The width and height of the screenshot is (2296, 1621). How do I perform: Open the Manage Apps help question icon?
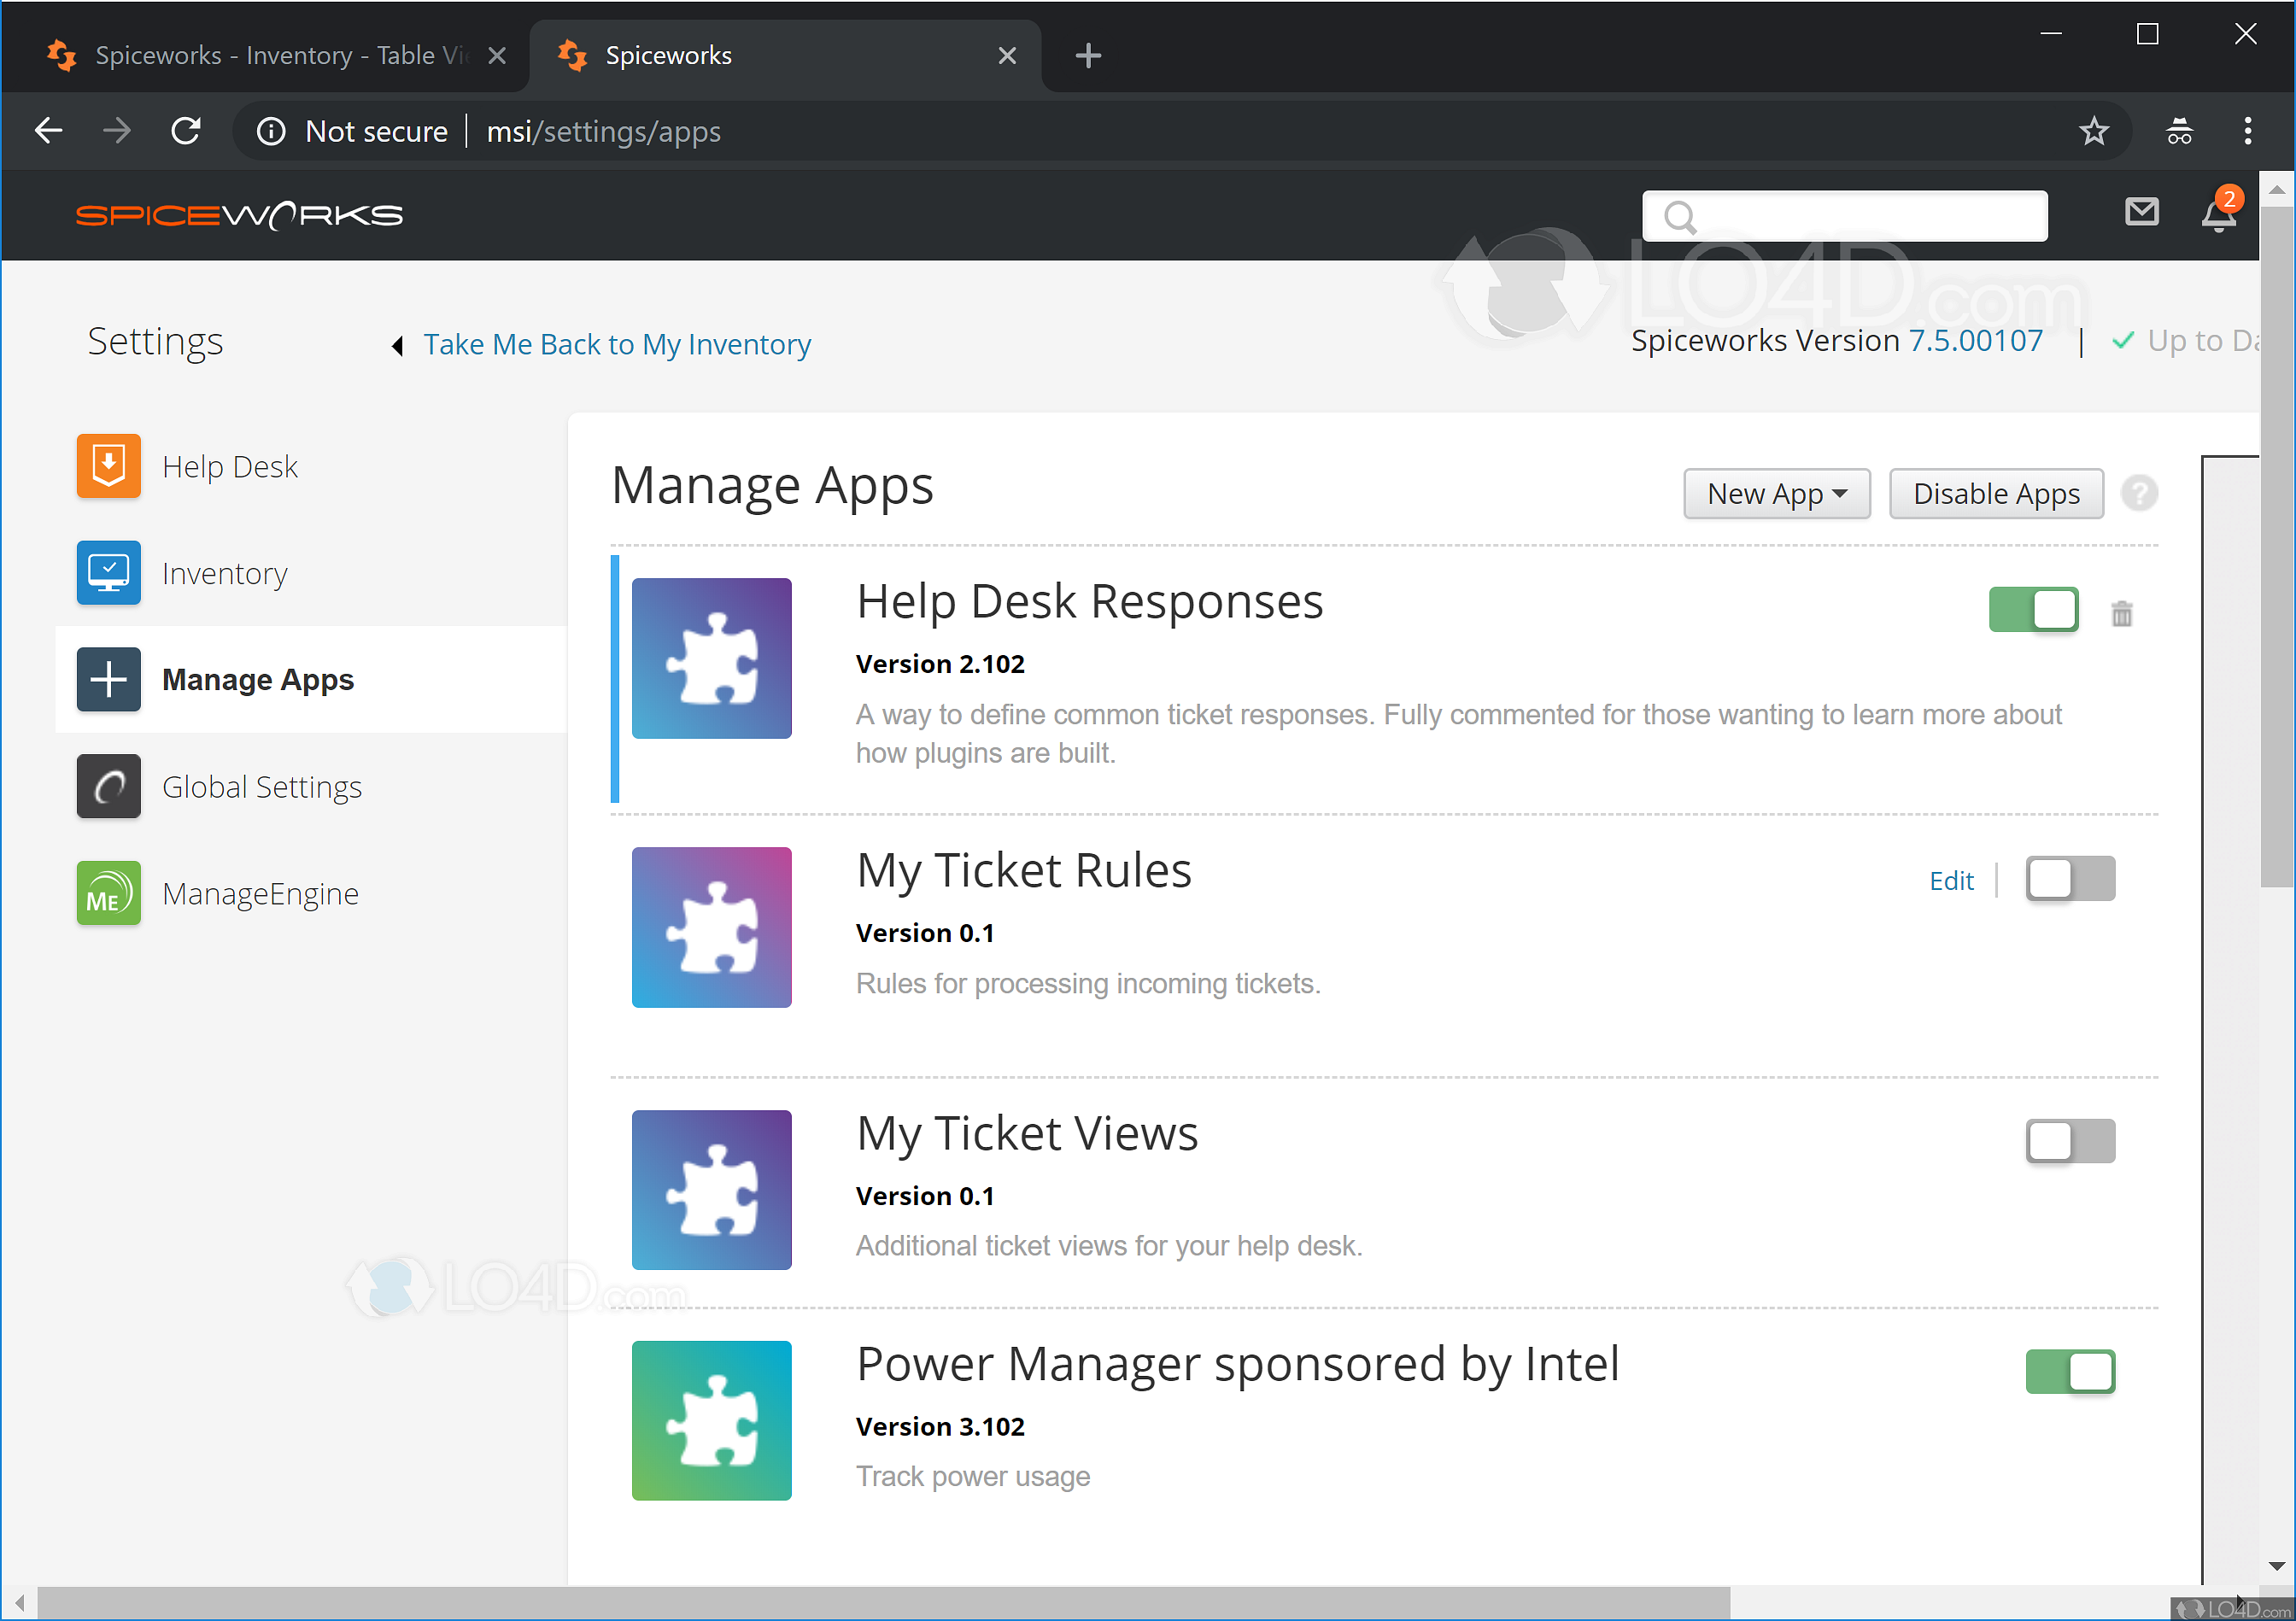[2139, 494]
